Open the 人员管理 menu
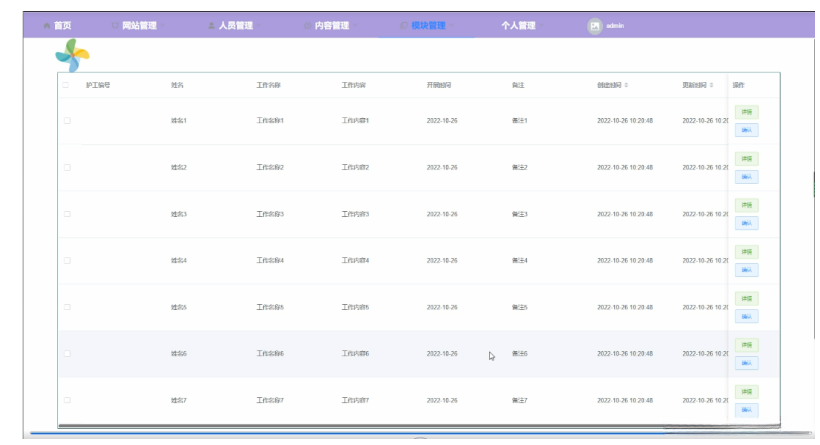The image size is (820, 445). pyautogui.click(x=235, y=26)
